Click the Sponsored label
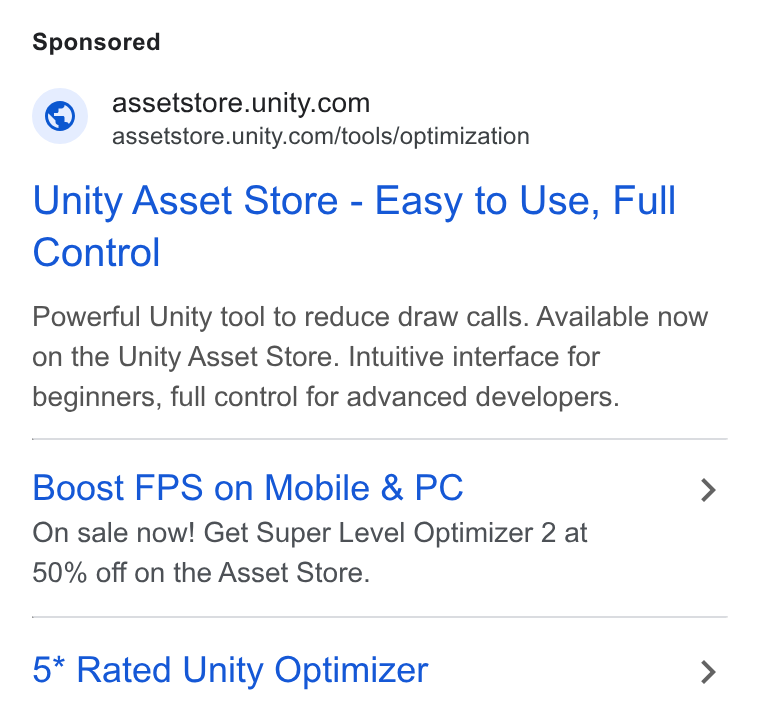760x722 pixels. point(96,42)
